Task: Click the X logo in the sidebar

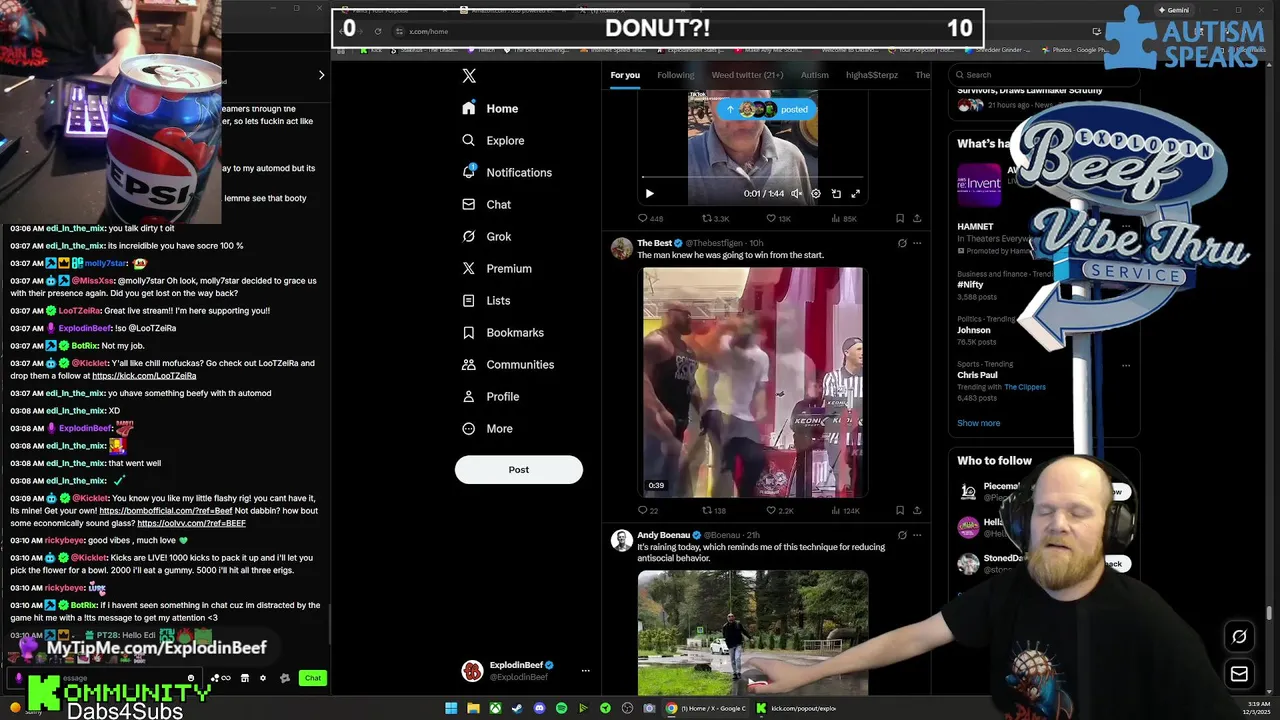Action: (469, 76)
